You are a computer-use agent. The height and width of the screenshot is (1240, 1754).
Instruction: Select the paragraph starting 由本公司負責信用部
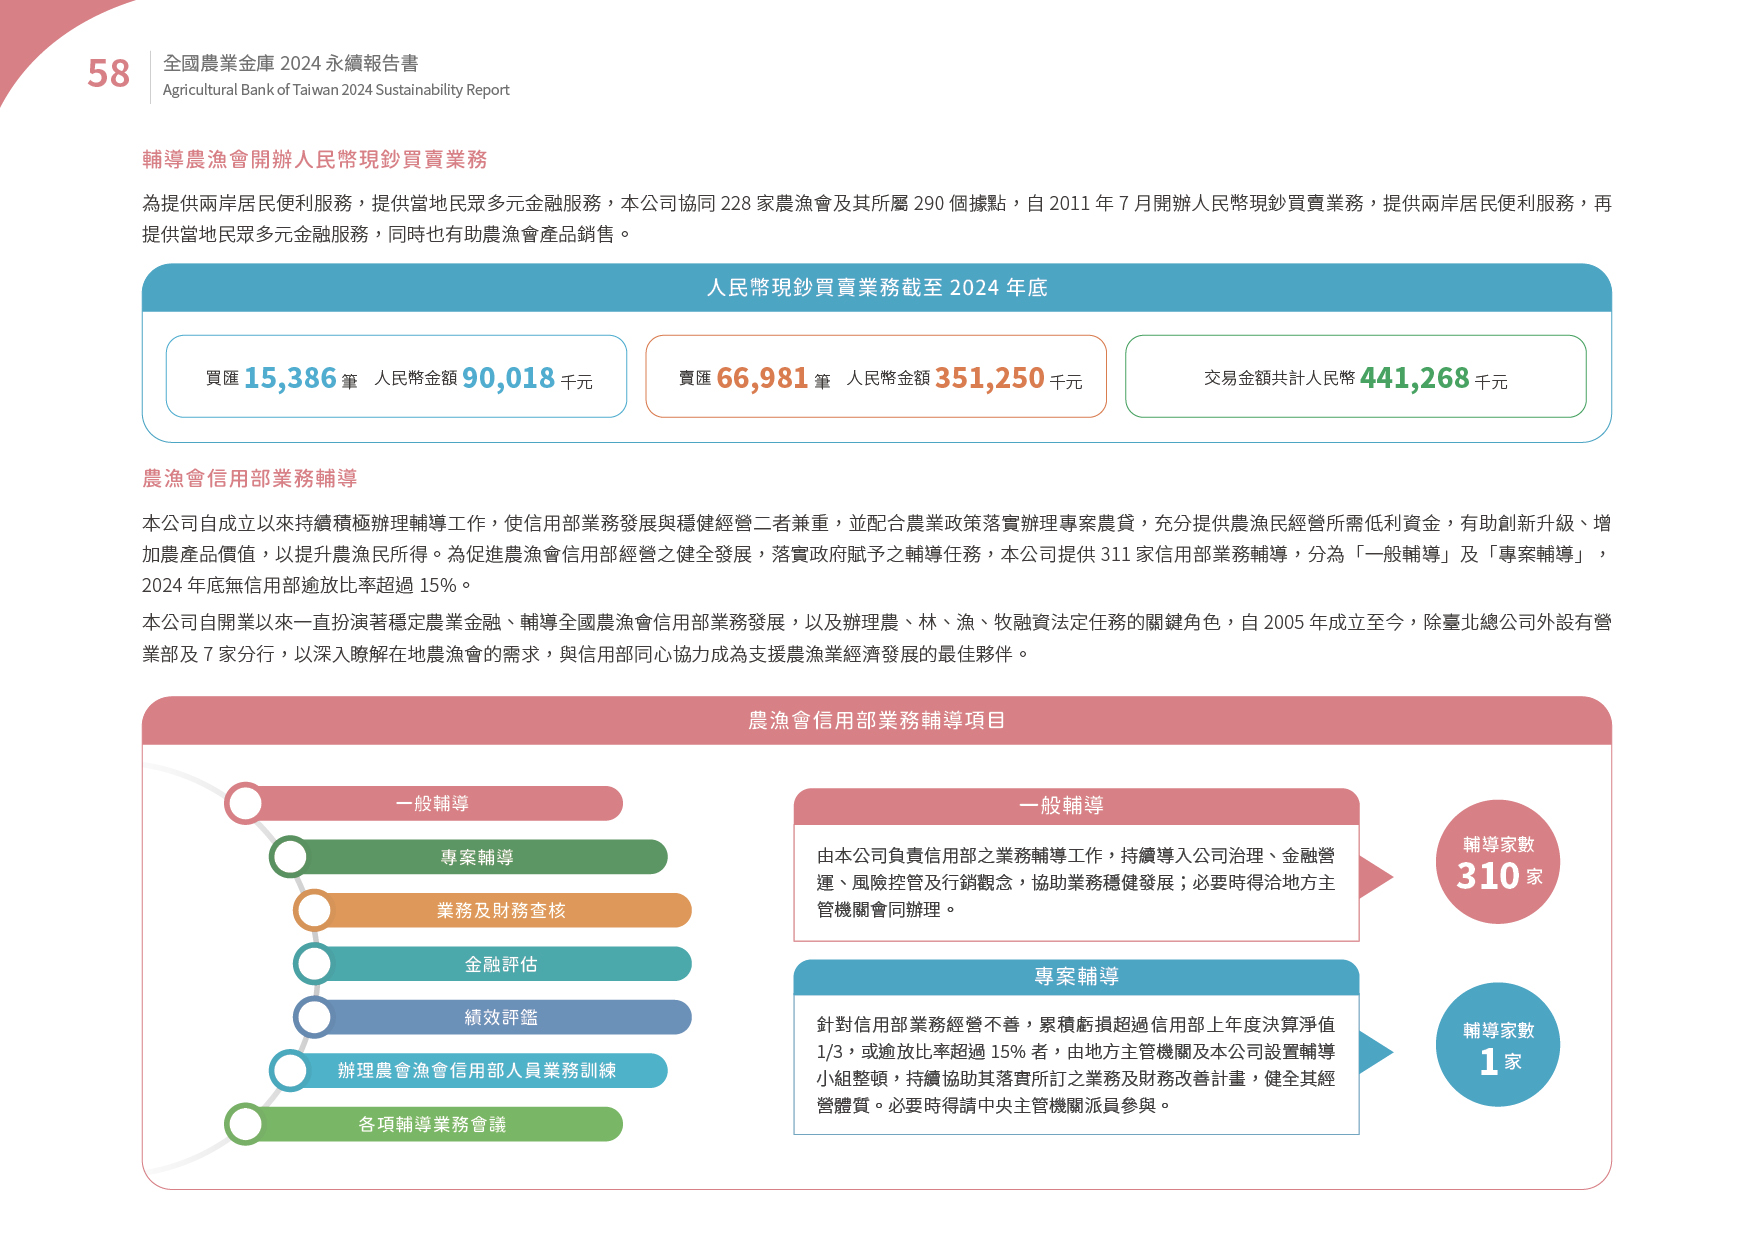[x=1076, y=883]
